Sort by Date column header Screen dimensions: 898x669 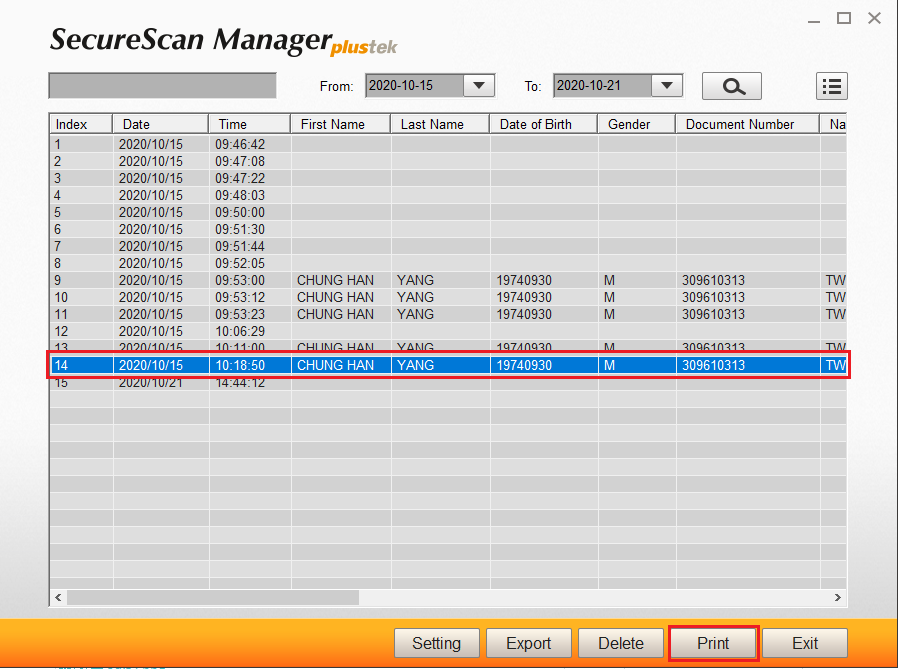point(160,124)
